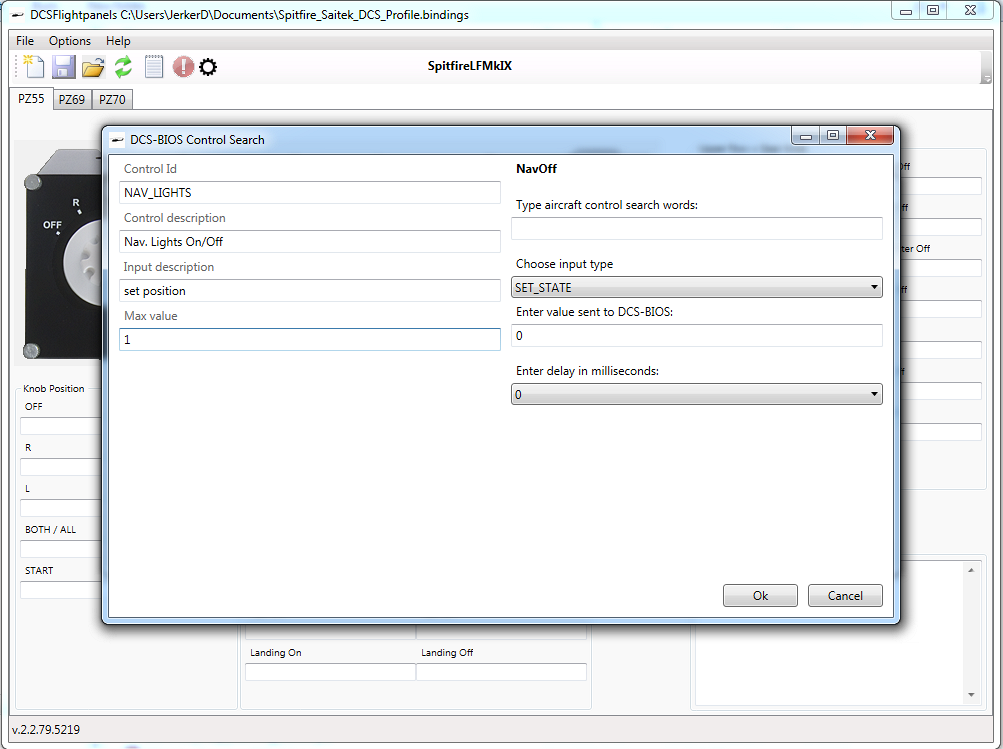The width and height of the screenshot is (1003, 749).
Task: Create a new profile with the new-file icon
Action: (x=33, y=67)
